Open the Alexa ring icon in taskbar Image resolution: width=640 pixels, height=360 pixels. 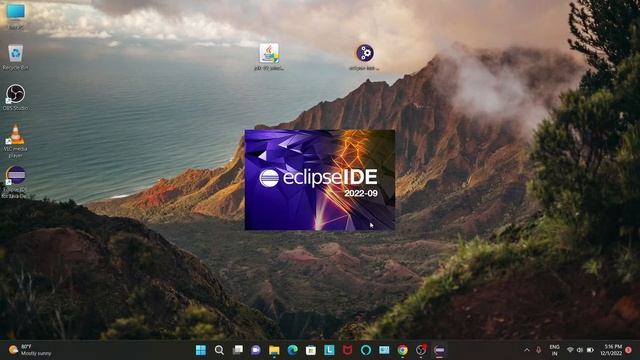coord(366,350)
